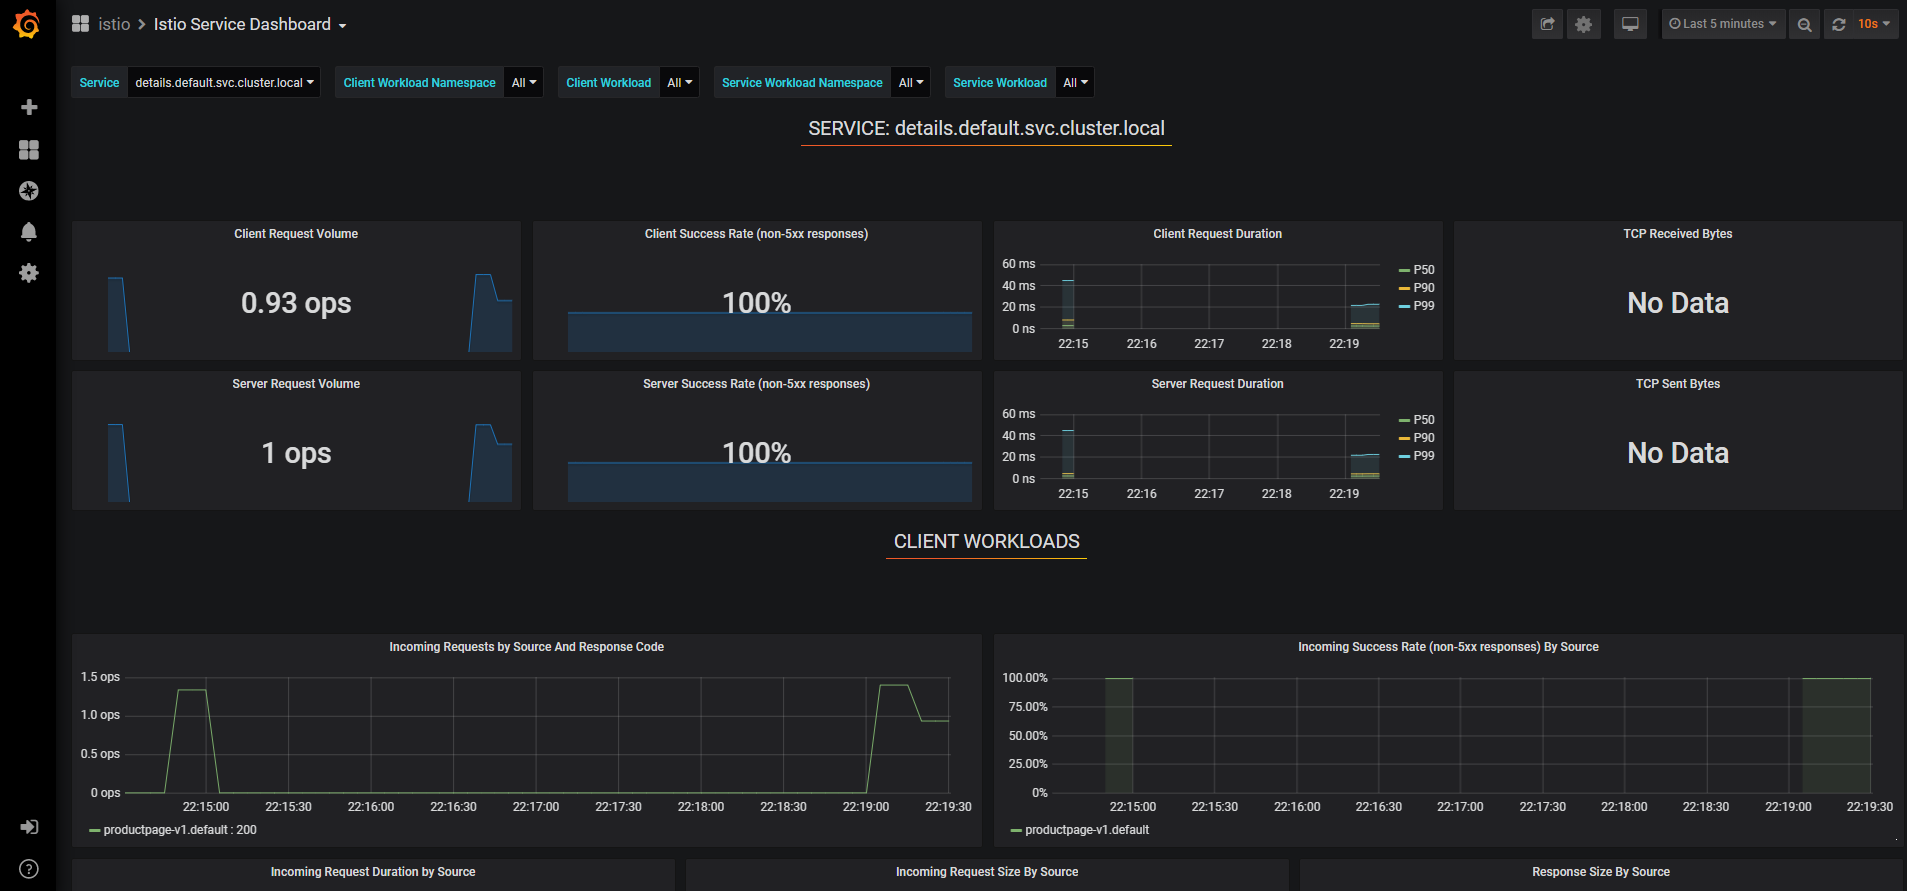The height and width of the screenshot is (891, 1907).
Task: Open dashboard settings gear in top bar
Action: (x=1583, y=24)
